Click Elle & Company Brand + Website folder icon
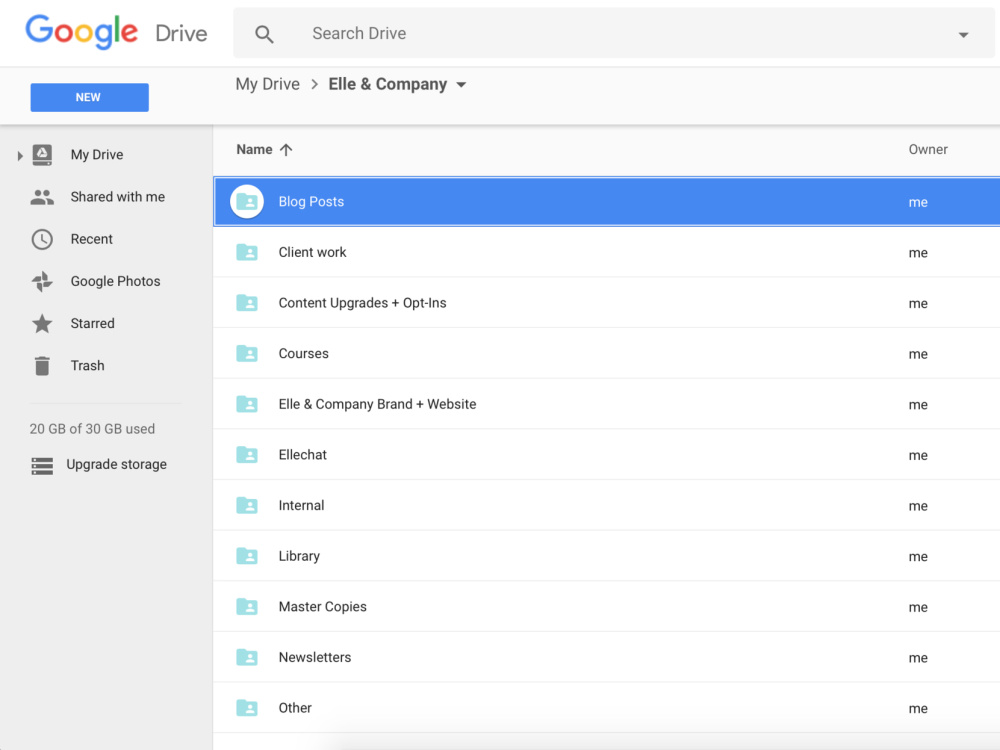 pos(247,404)
